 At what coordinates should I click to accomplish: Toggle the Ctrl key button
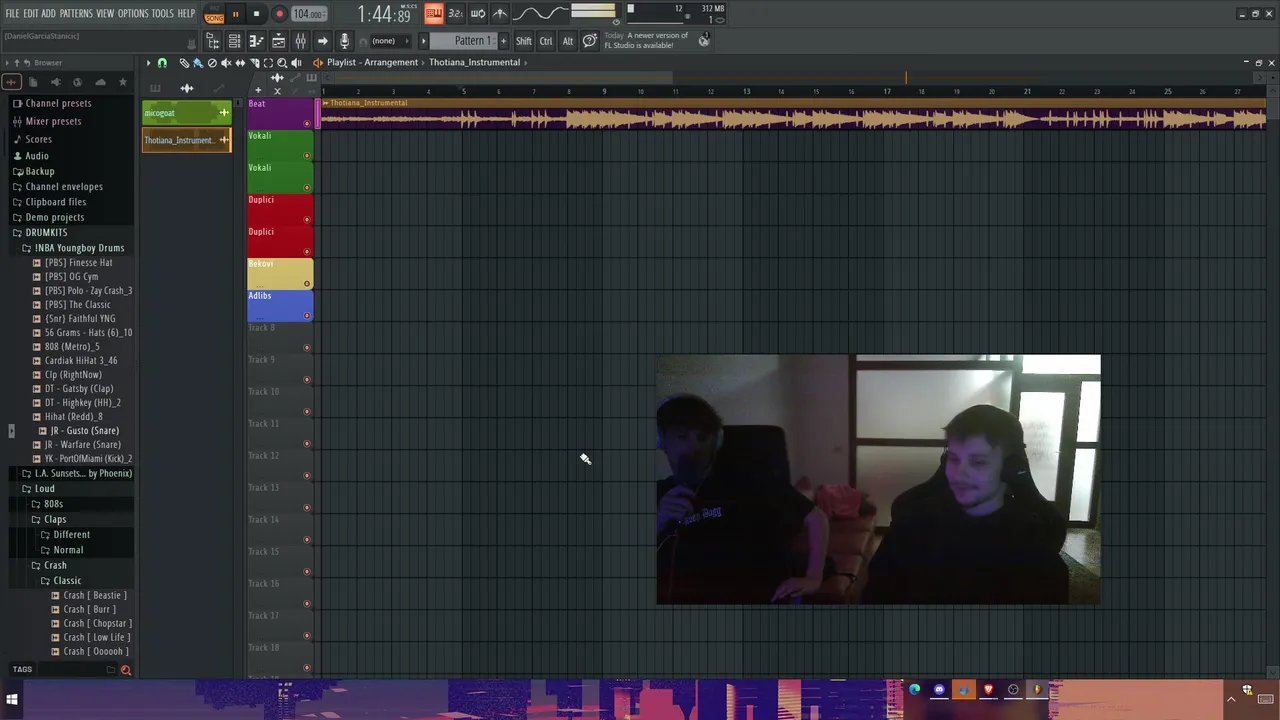pos(546,41)
